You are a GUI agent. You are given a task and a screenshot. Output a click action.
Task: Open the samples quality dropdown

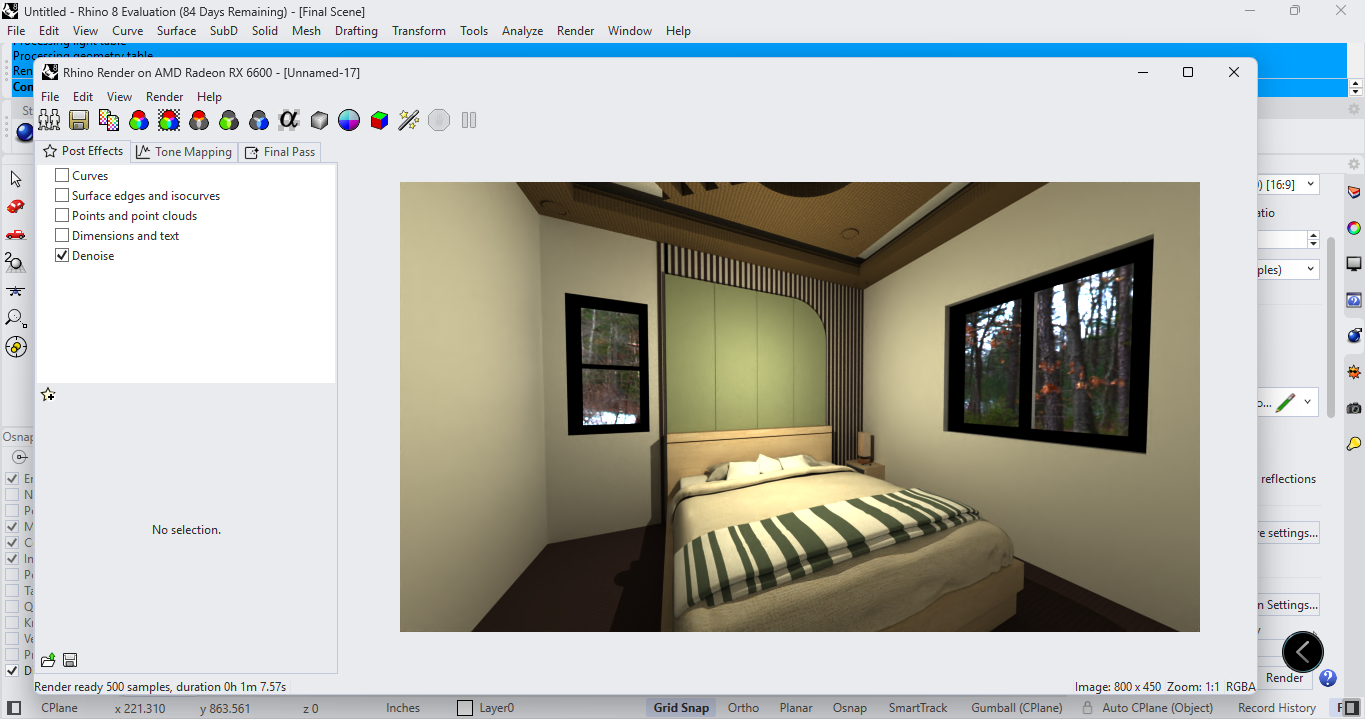1310,270
